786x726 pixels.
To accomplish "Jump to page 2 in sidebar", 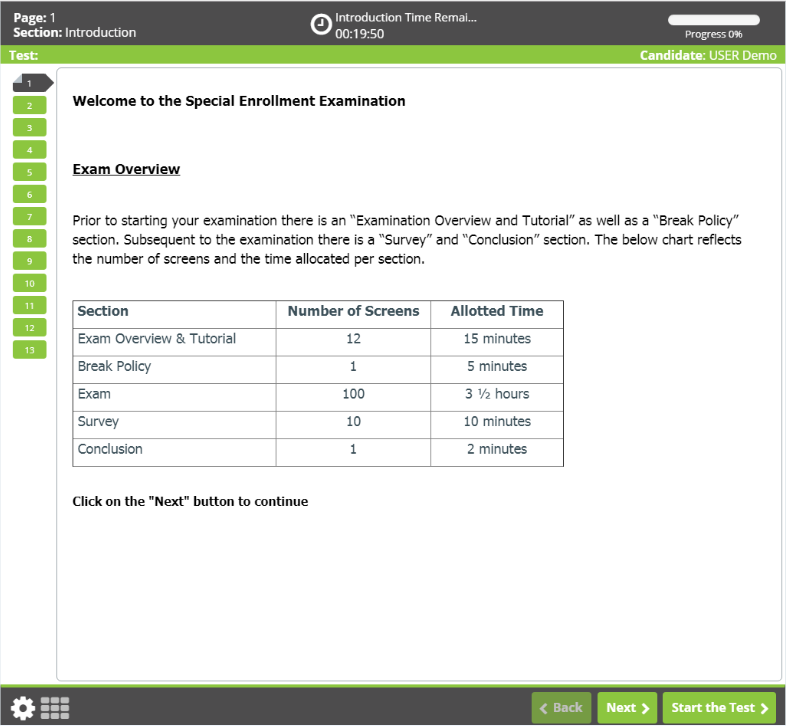I will [x=29, y=106].
